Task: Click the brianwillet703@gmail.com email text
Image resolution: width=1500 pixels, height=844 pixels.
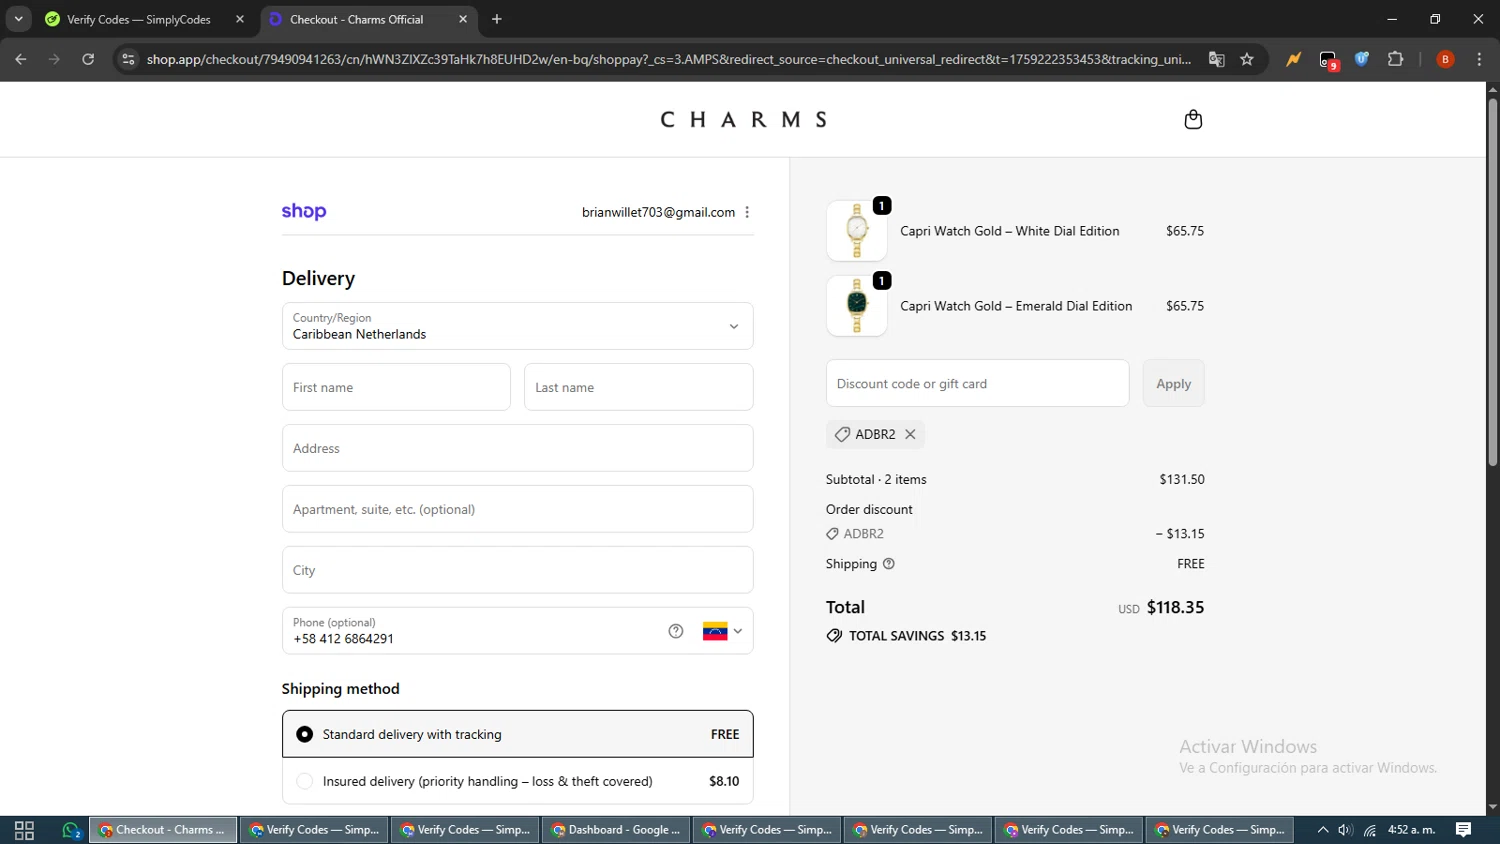Action: (x=658, y=212)
